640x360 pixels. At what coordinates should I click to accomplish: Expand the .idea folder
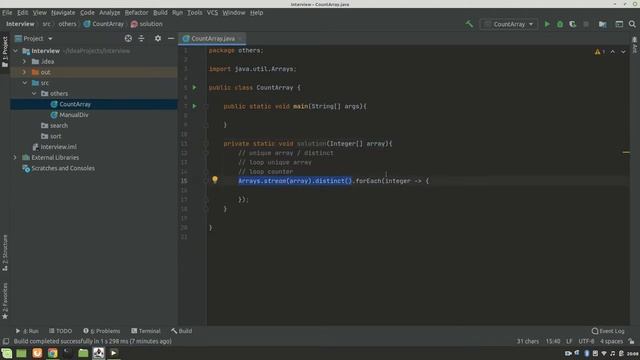point(24,62)
